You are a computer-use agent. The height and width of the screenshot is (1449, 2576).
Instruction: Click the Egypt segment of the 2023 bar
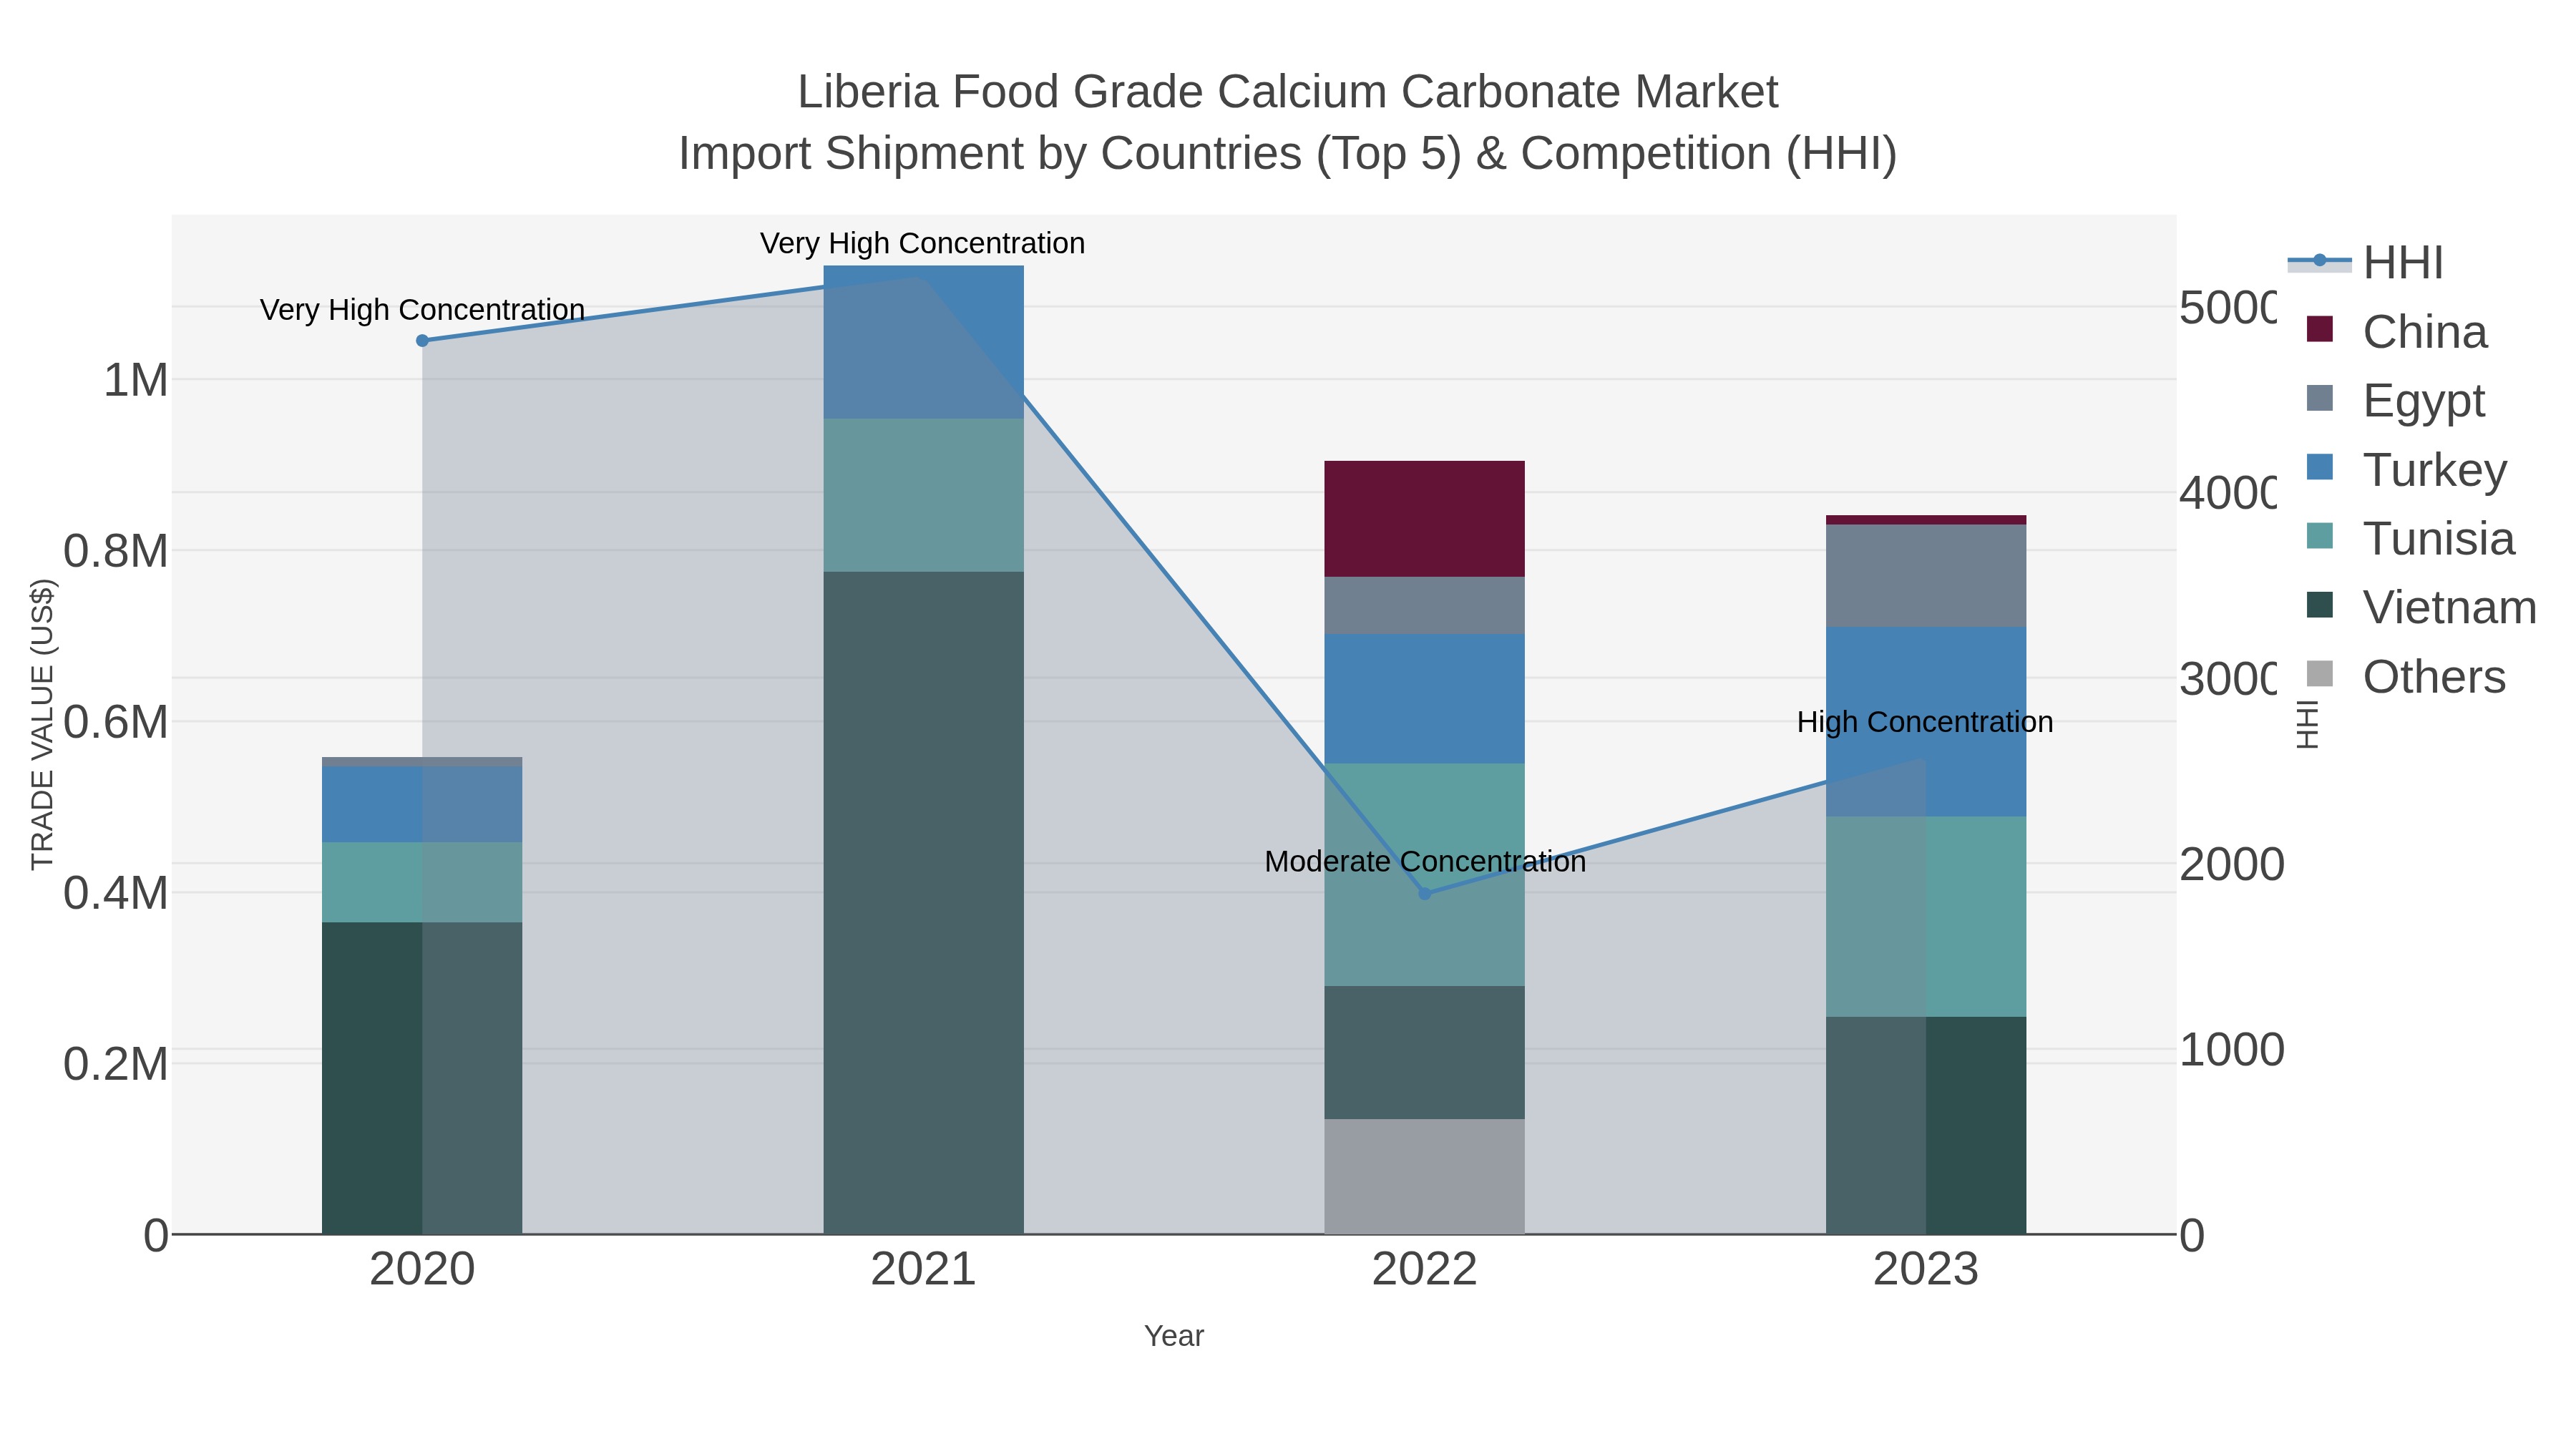pos(1926,576)
